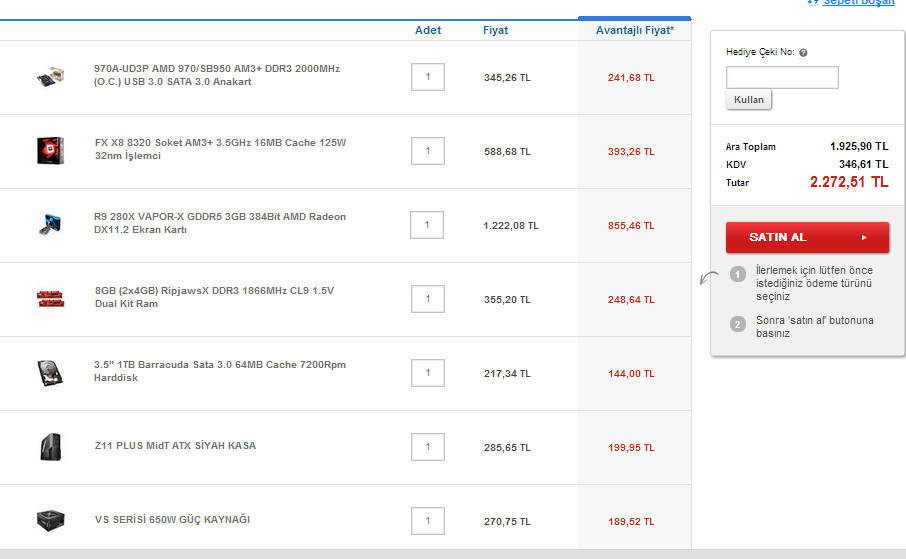Image resolution: width=906 pixels, height=559 pixels.
Task: Select quantity box for 970A-UD3P motherboard
Action: point(428,77)
